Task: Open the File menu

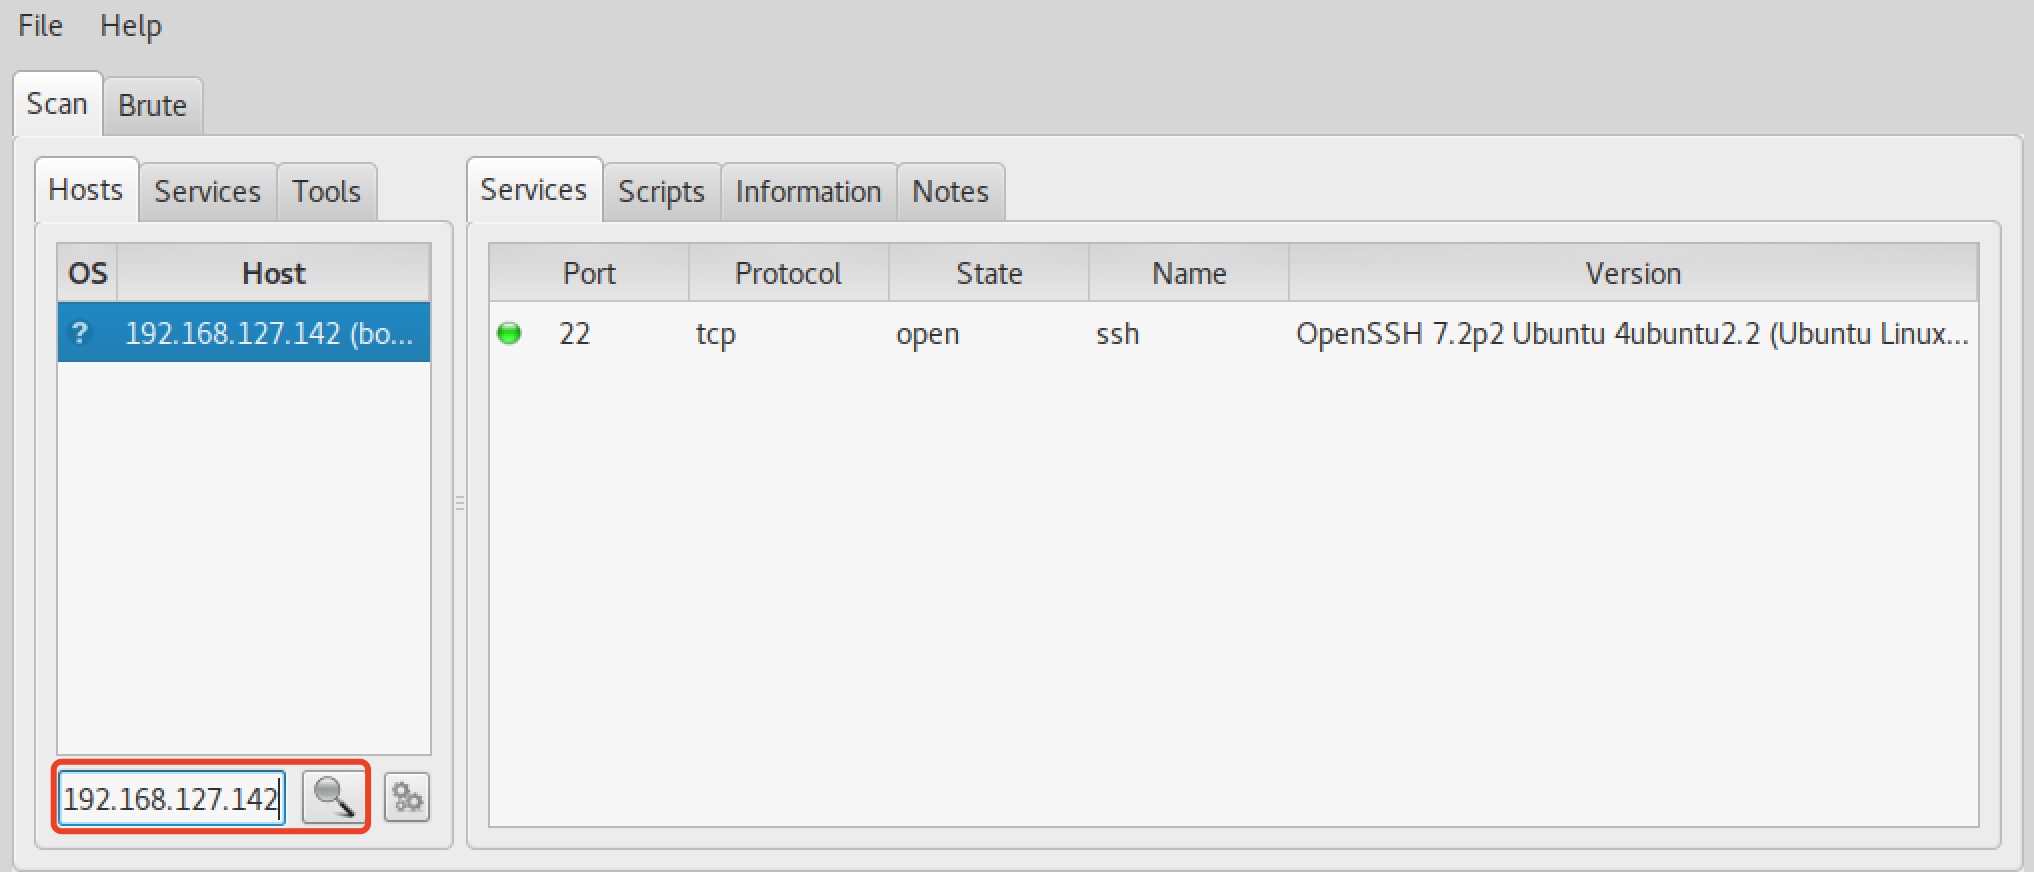Action: point(40,26)
